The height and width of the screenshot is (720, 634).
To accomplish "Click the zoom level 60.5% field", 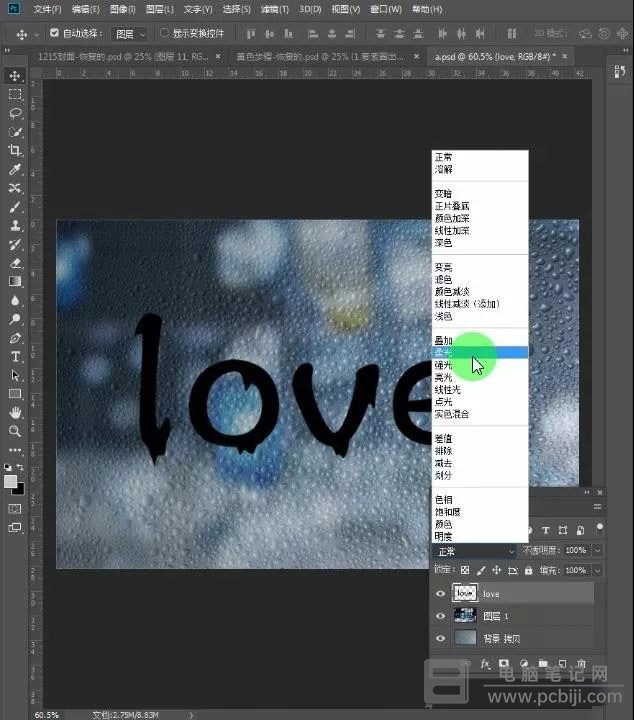I will (x=46, y=715).
